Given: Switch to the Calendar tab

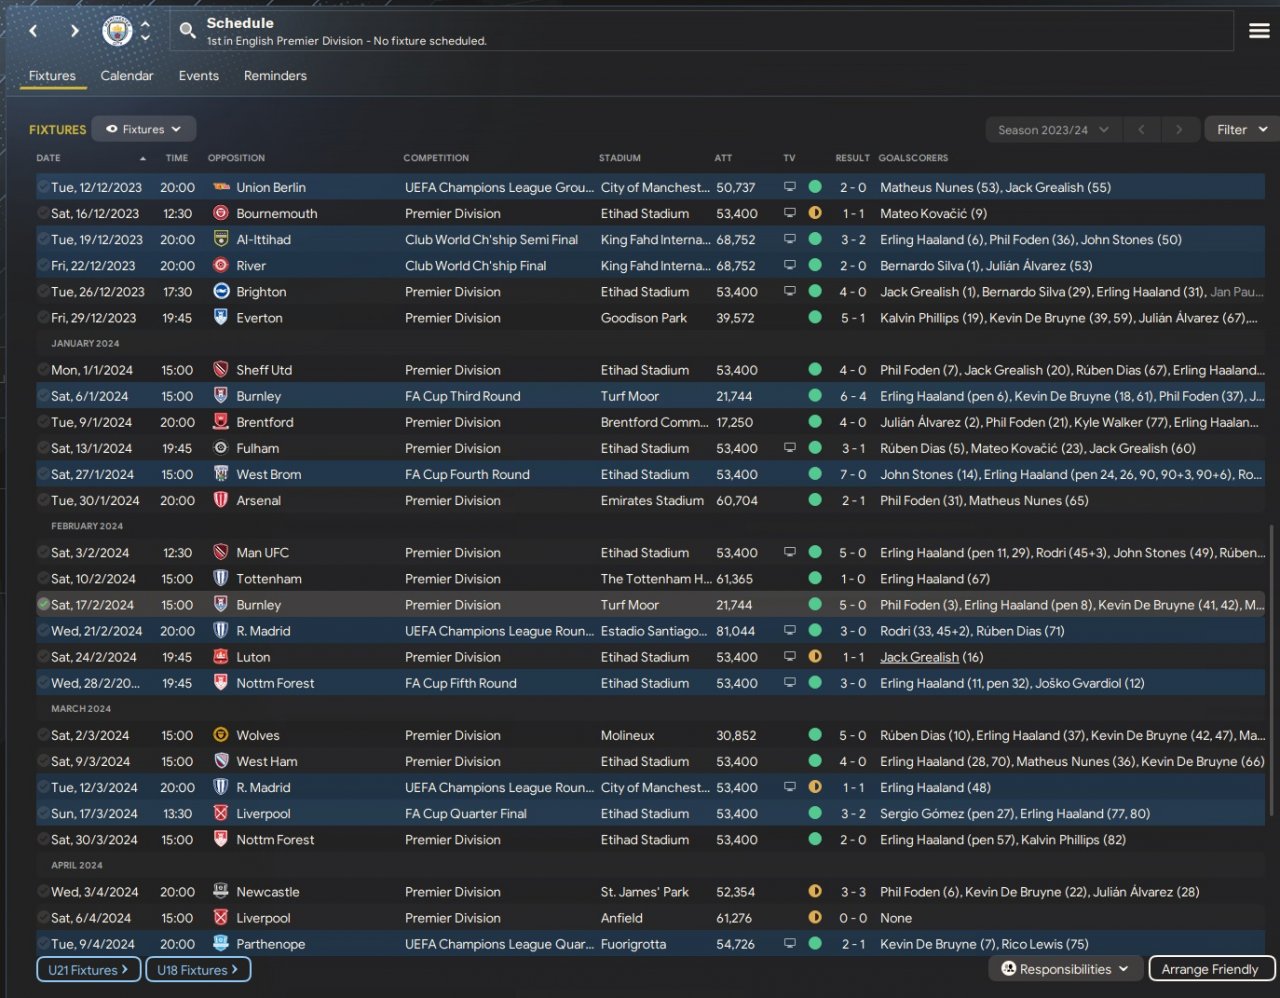Looking at the screenshot, I should coord(127,76).
